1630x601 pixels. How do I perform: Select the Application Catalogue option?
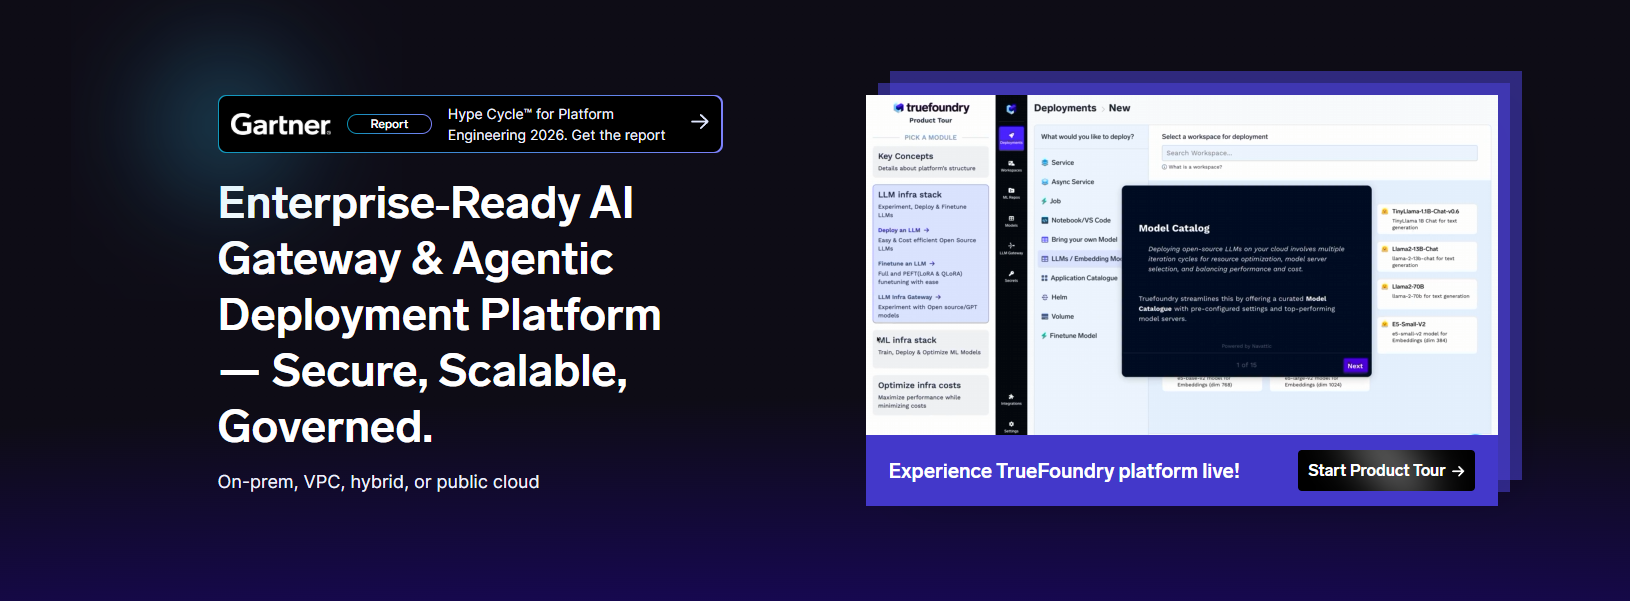[1079, 278]
